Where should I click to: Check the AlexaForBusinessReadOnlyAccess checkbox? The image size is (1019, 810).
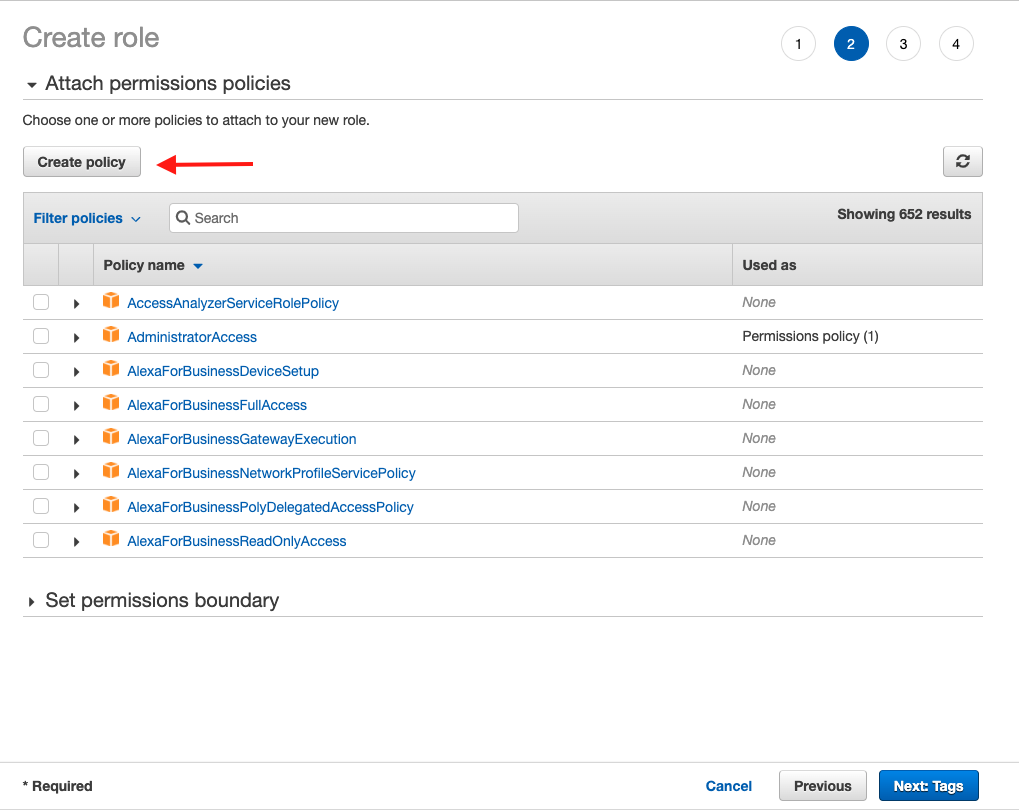pos(41,540)
